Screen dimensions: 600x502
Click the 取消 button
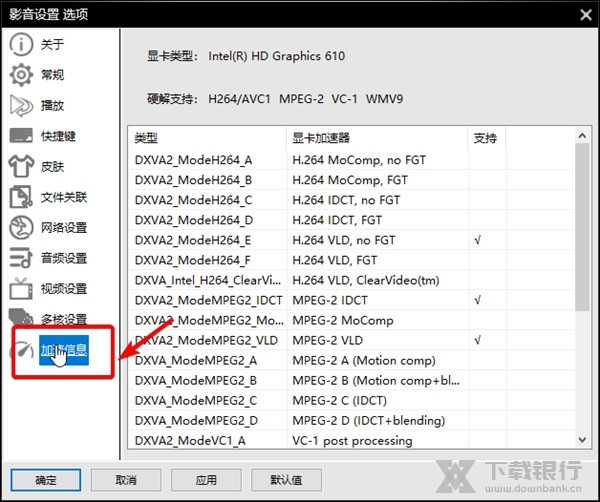point(126,480)
